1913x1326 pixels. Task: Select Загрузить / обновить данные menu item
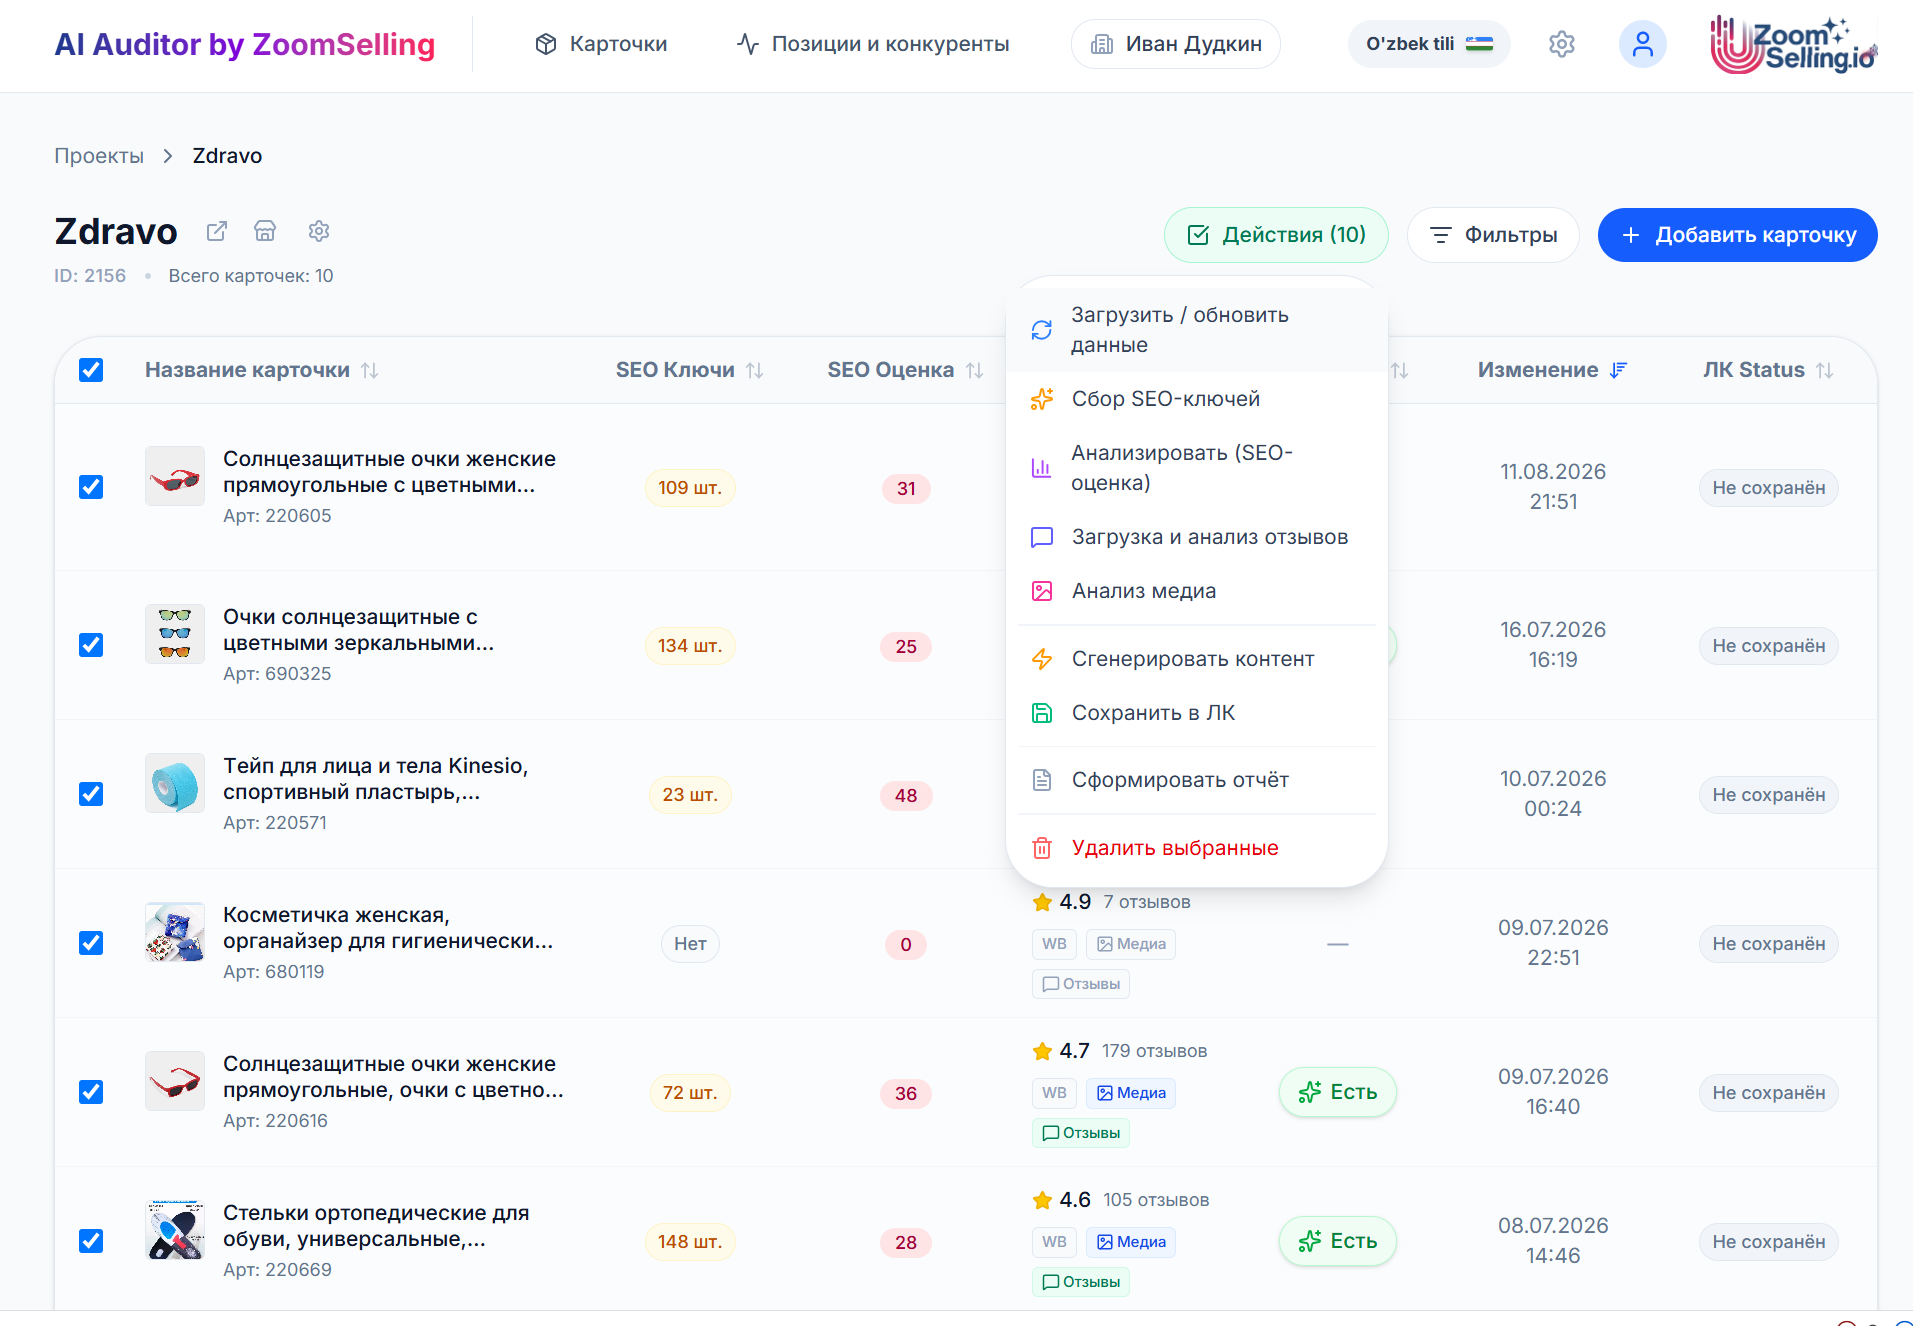(1197, 330)
